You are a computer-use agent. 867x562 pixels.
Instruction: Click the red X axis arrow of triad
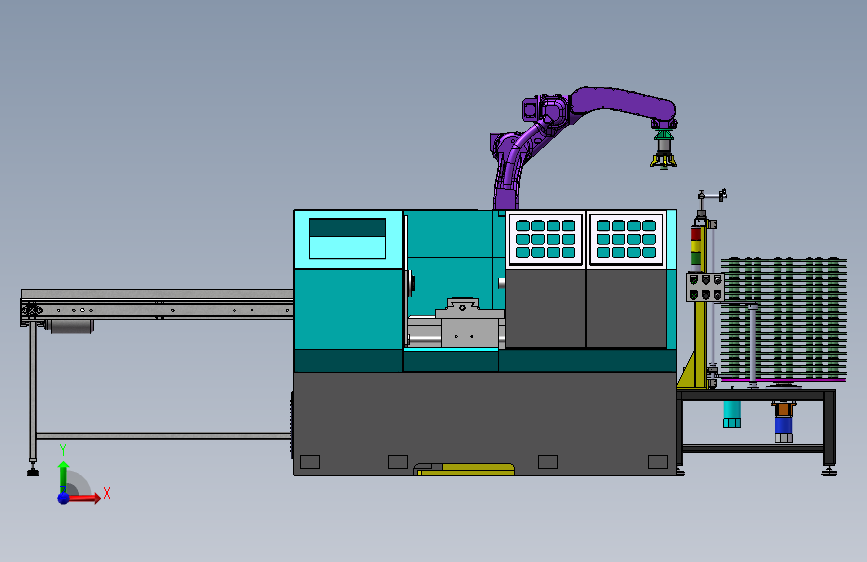(84, 498)
